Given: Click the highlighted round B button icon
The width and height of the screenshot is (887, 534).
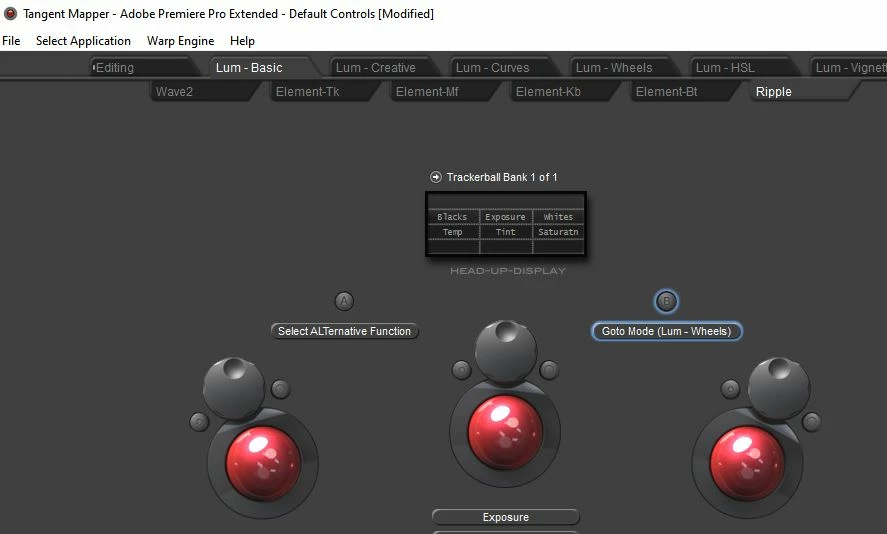Looking at the screenshot, I should tap(666, 301).
